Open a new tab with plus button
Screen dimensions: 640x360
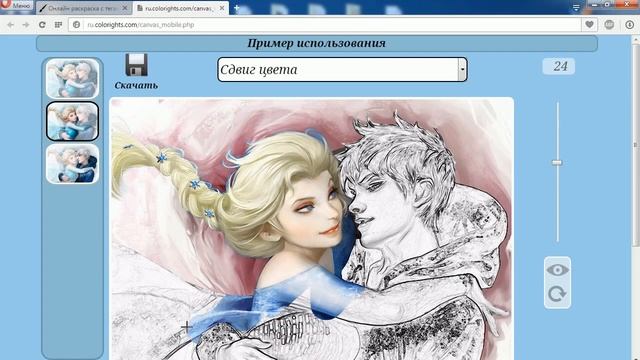tap(236, 8)
